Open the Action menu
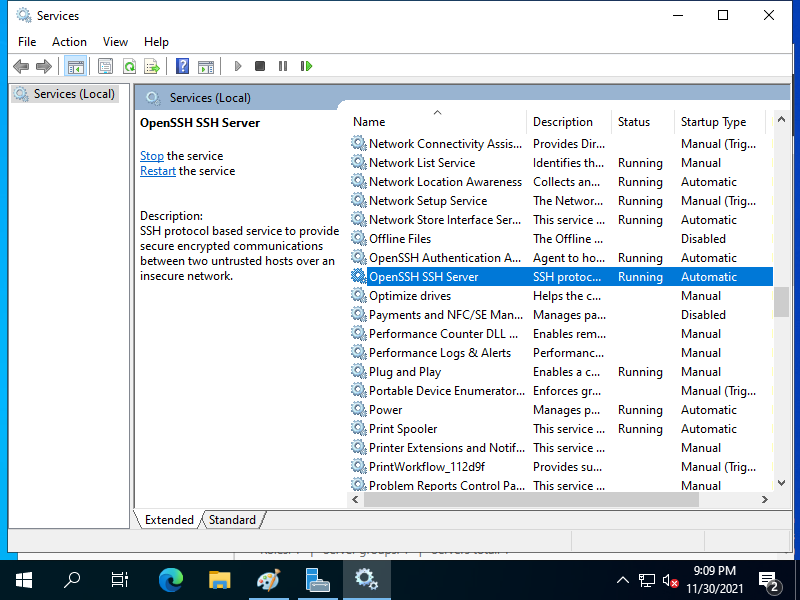 [x=69, y=42]
